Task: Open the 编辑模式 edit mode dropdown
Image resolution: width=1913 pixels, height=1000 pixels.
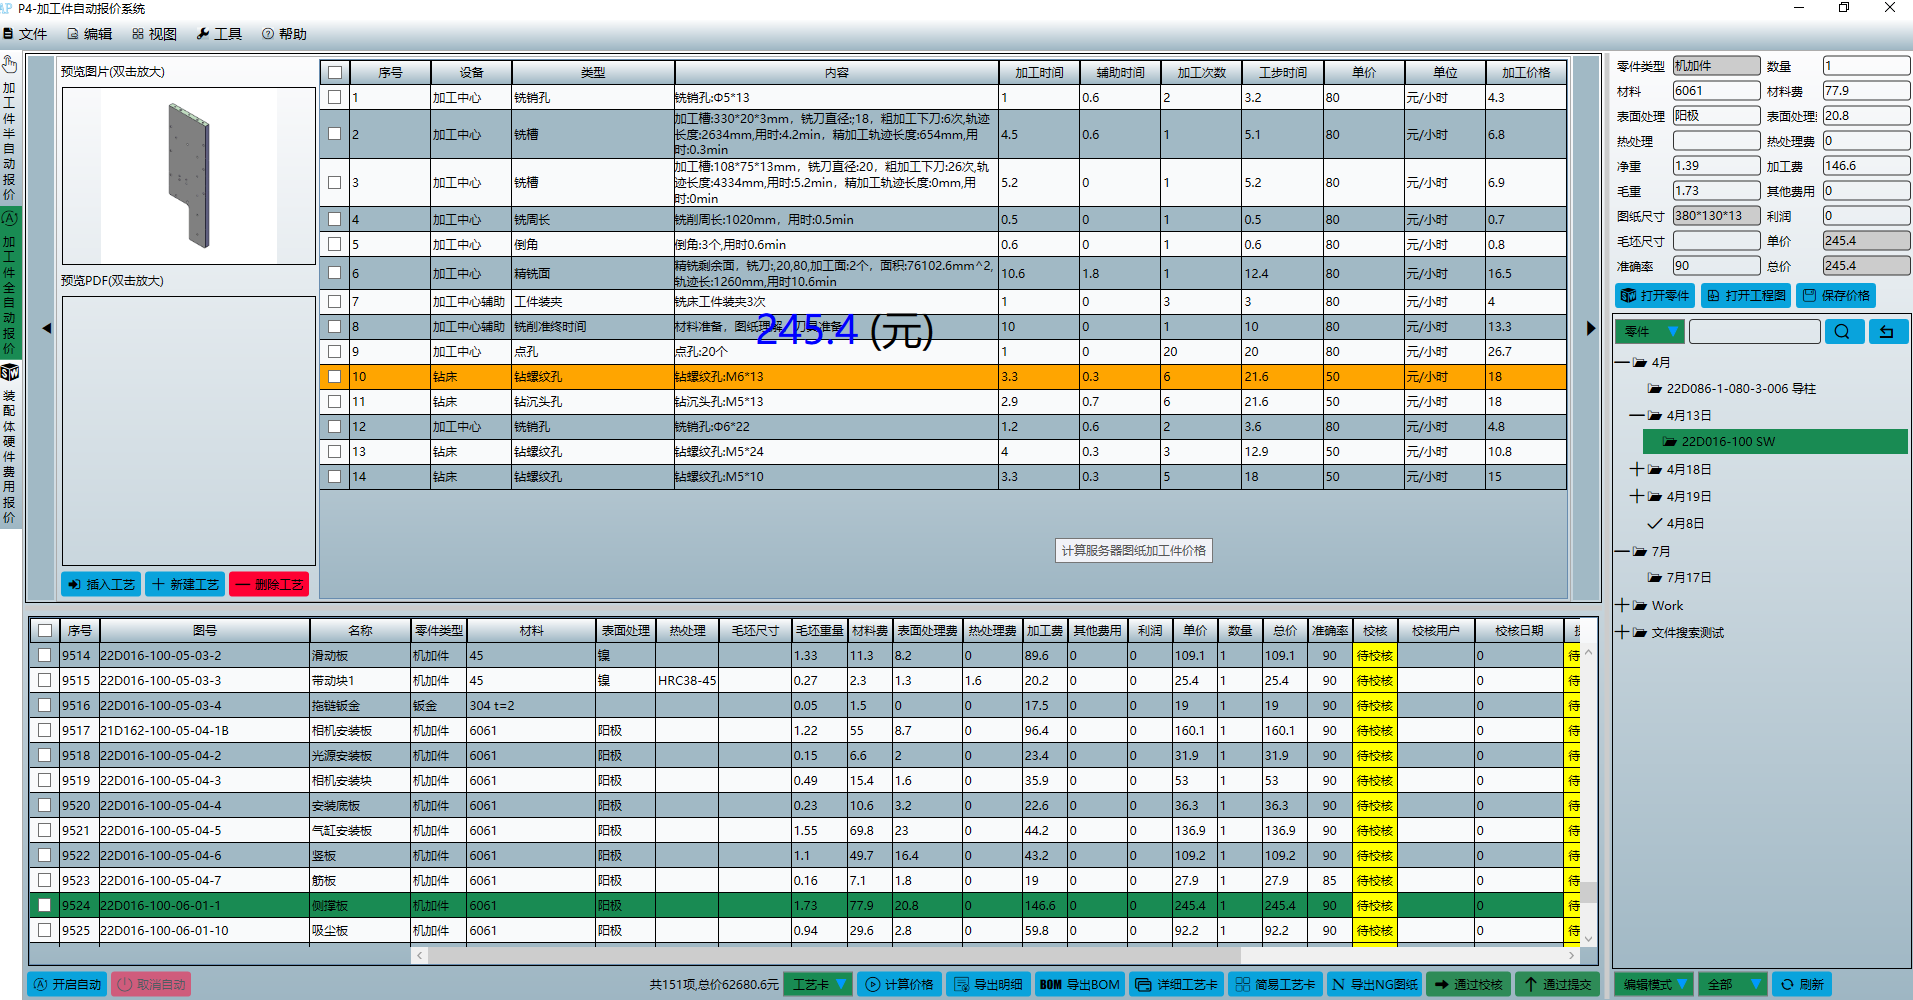Action: click(x=1653, y=984)
